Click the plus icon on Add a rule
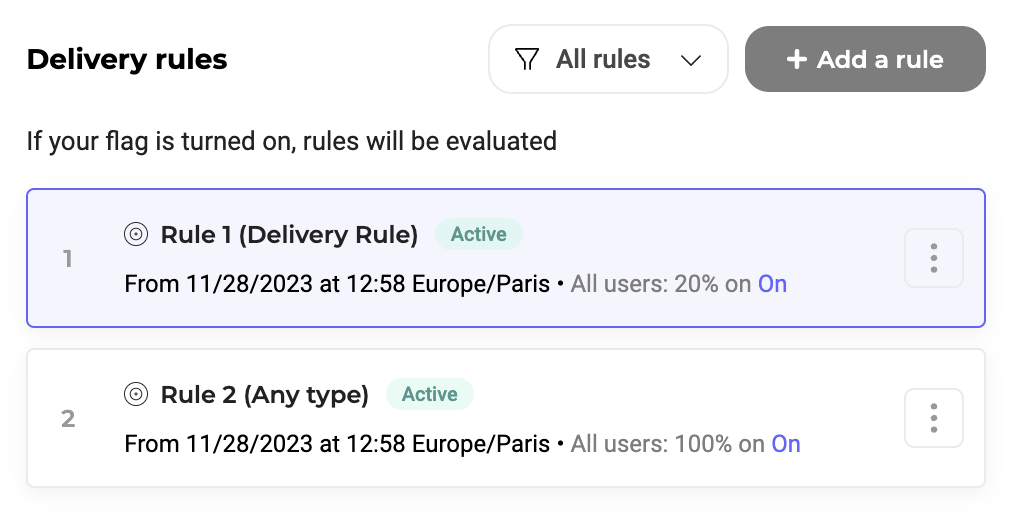1020x530 pixels. click(x=796, y=60)
